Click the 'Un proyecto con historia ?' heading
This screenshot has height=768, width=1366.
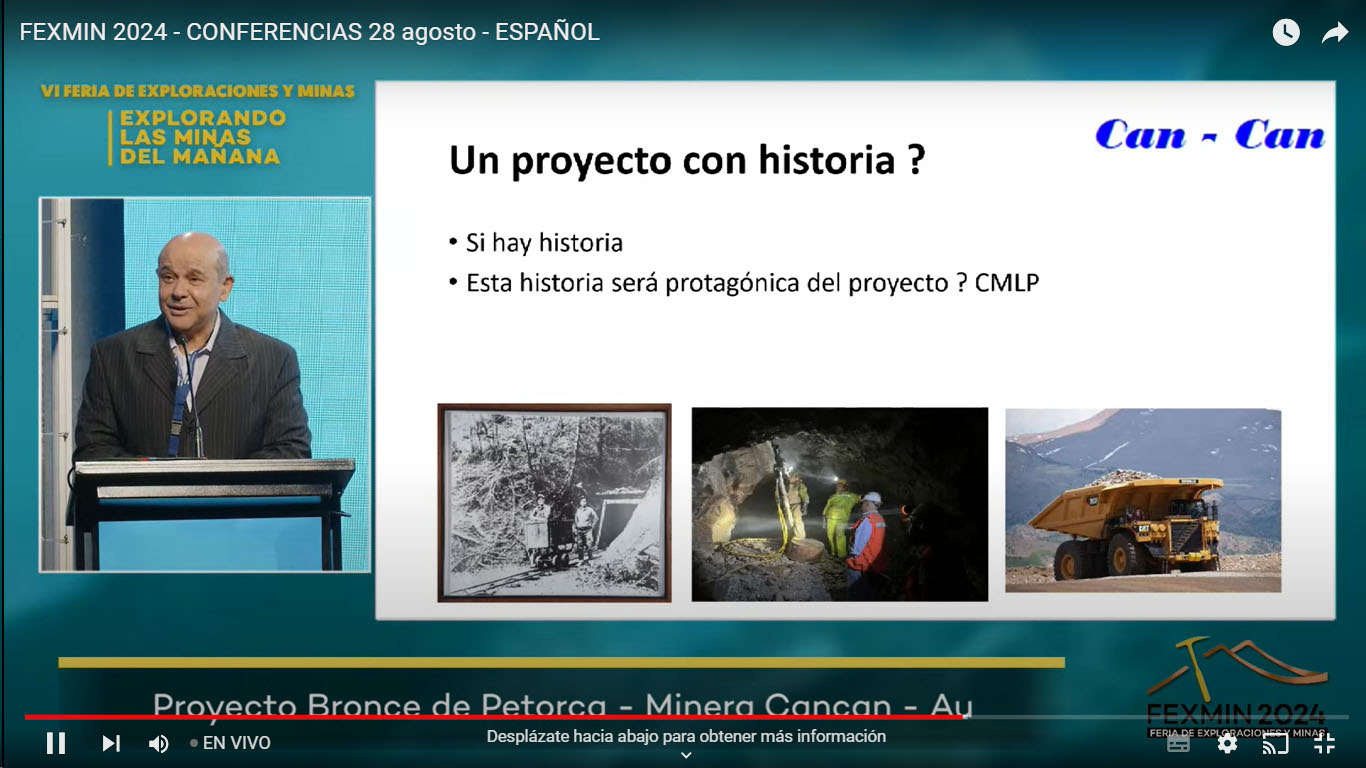[x=686, y=161]
